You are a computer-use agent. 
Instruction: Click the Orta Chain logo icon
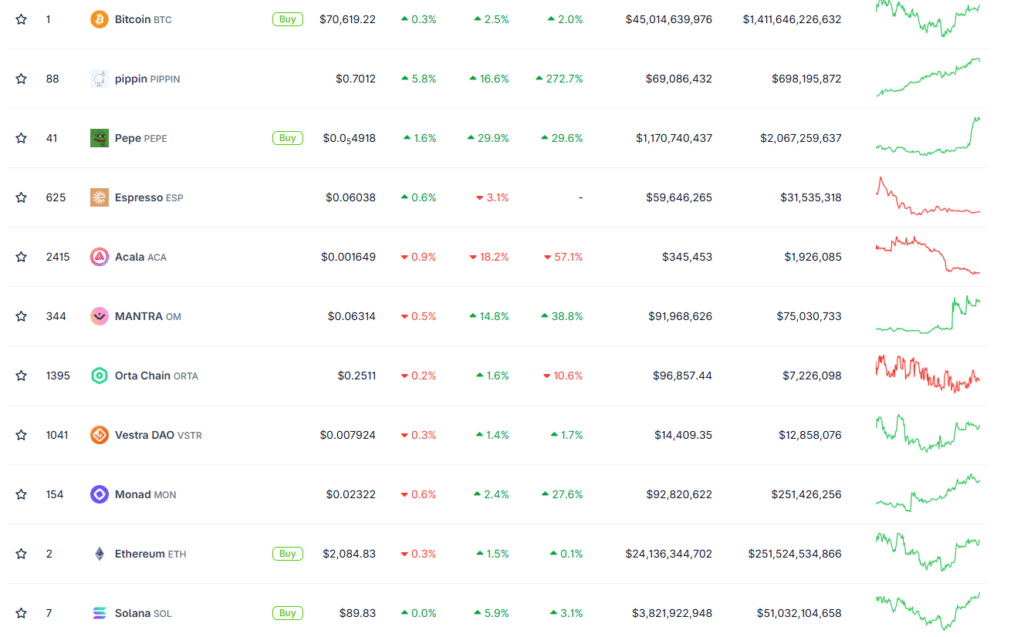pyautogui.click(x=99, y=376)
